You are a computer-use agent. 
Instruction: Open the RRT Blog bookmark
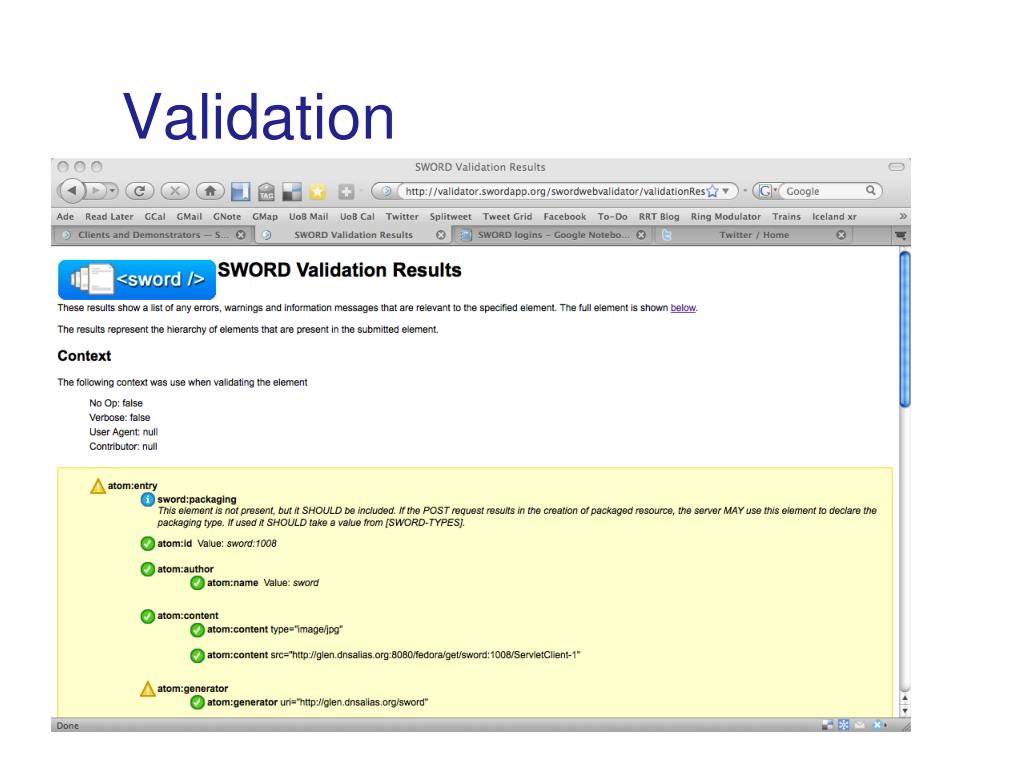[x=659, y=216]
